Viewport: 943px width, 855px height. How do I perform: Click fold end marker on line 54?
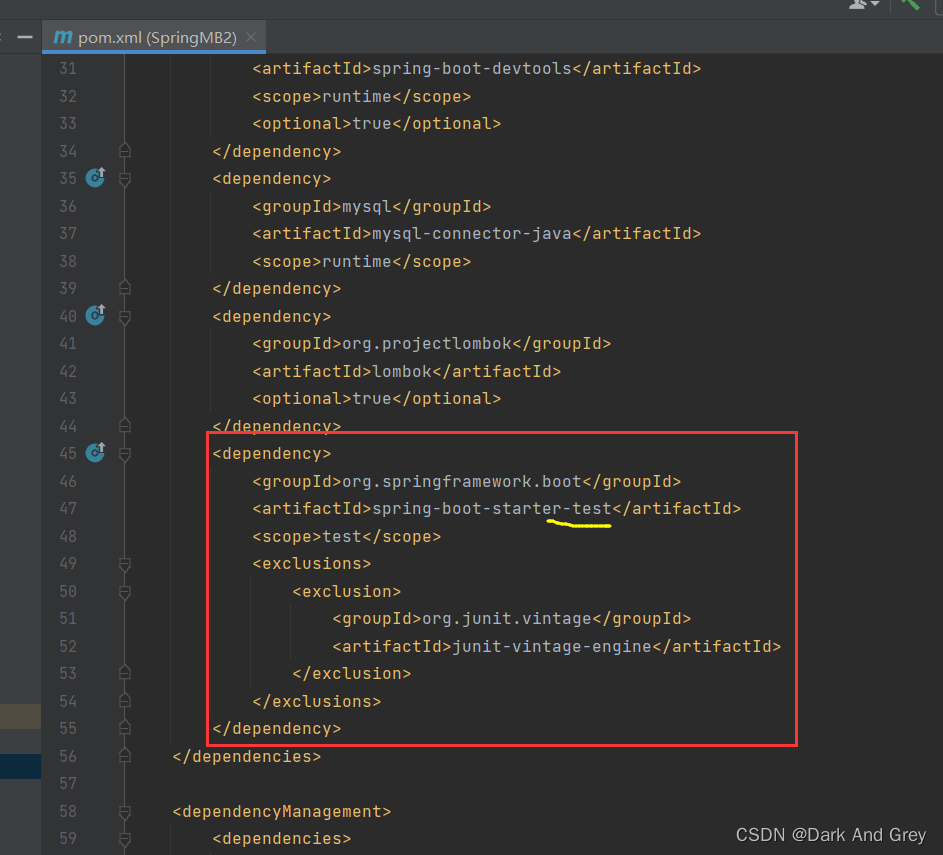(125, 700)
